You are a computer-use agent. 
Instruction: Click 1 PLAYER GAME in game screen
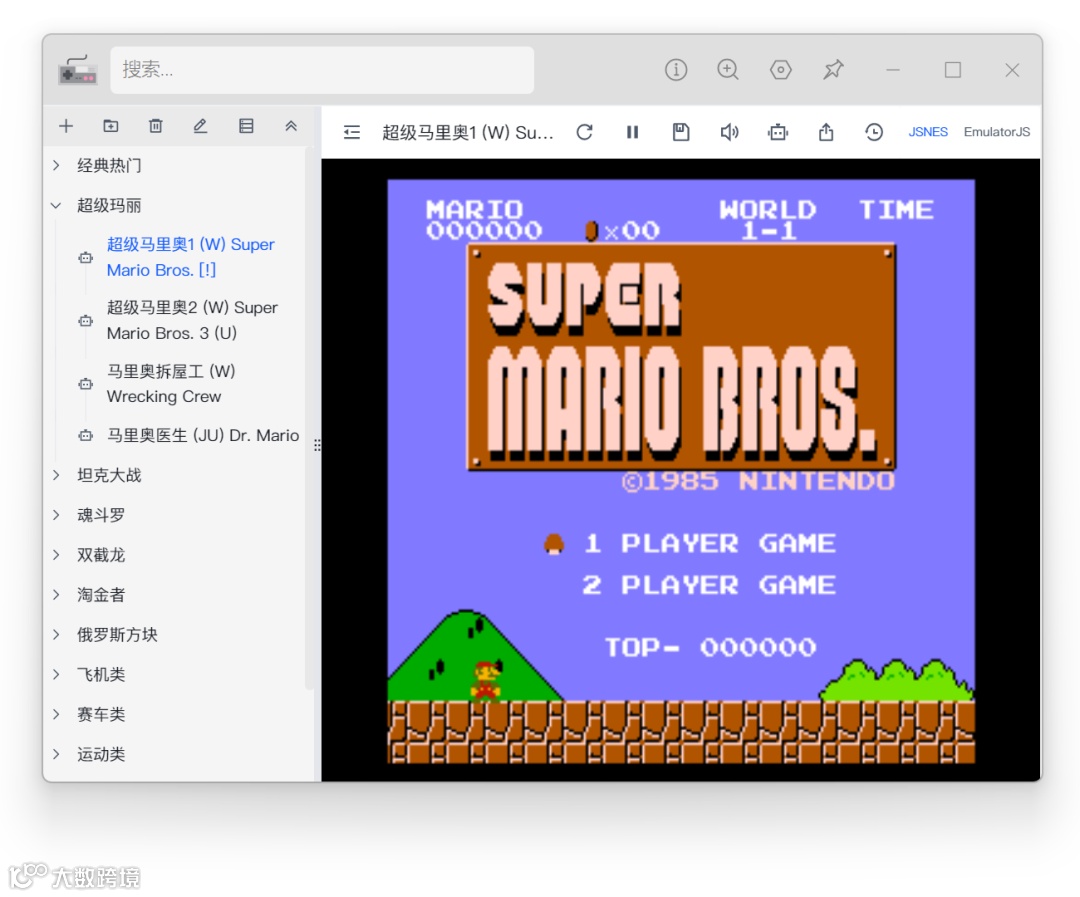click(x=709, y=544)
